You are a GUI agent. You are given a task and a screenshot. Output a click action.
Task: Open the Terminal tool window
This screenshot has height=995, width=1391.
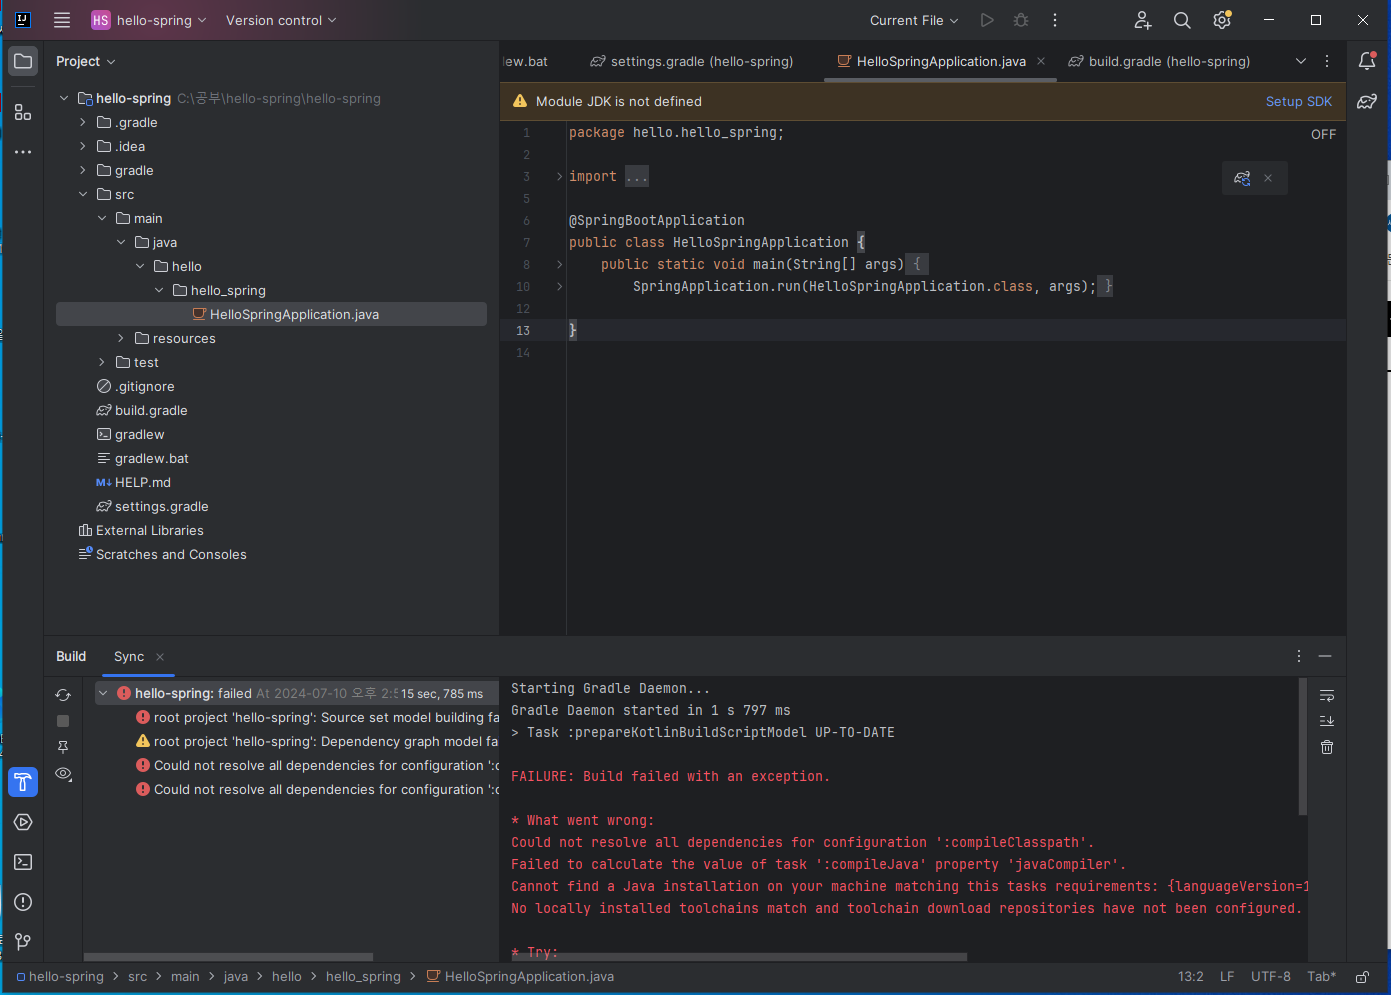[23, 862]
